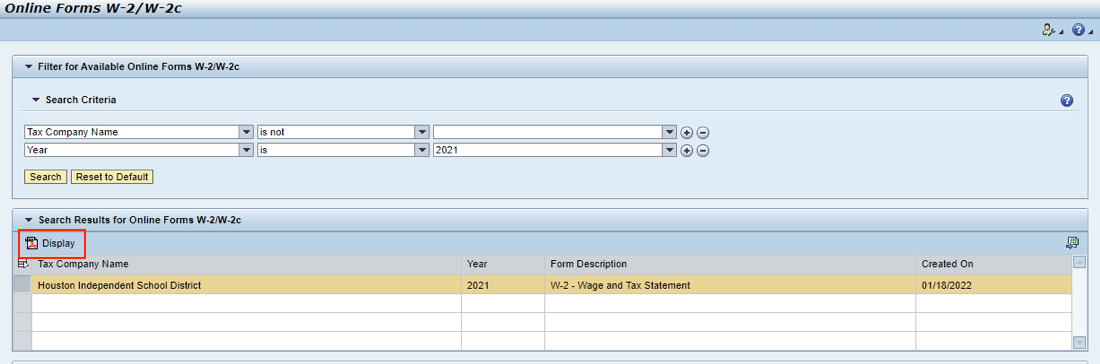The height and width of the screenshot is (364, 1100).
Task: Click the select-all rows table icon
Action: [x=22, y=264]
